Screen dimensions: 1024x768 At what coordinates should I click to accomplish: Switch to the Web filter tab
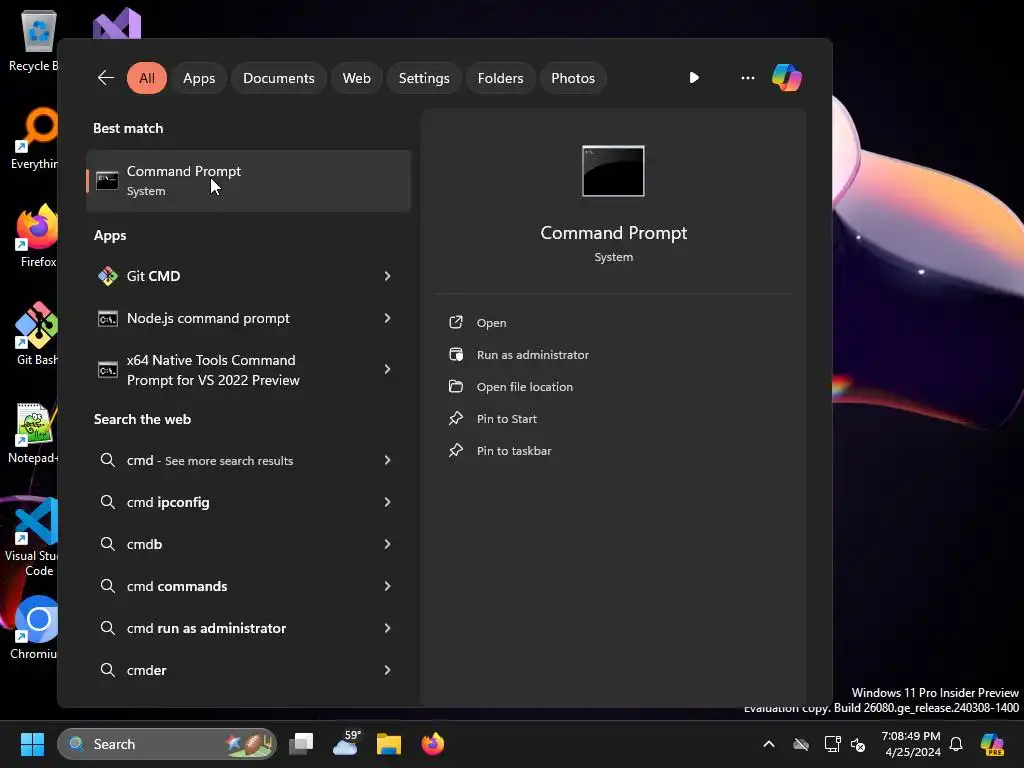pyautogui.click(x=357, y=78)
